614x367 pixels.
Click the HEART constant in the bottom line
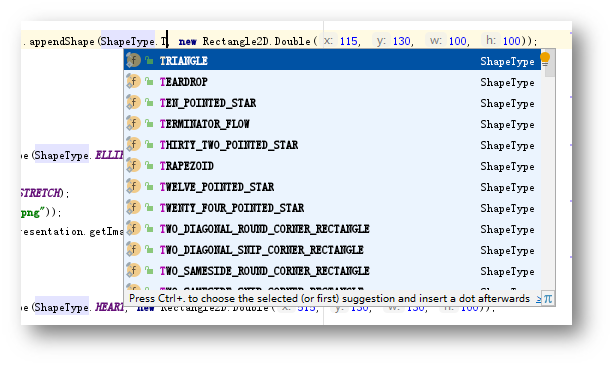coord(110,307)
